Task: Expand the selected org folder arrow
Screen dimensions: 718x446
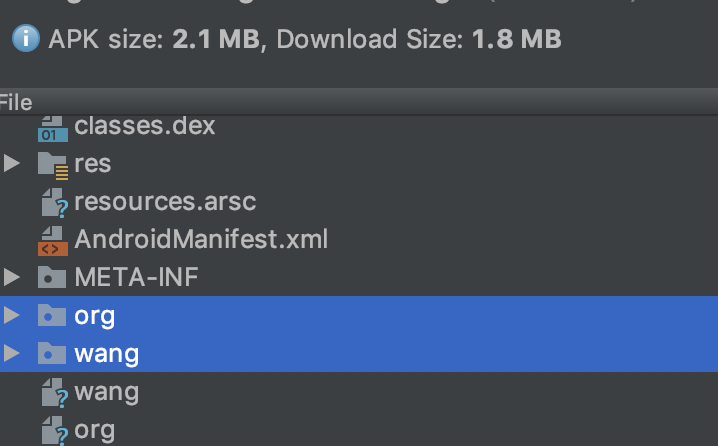Action: pos(11,315)
